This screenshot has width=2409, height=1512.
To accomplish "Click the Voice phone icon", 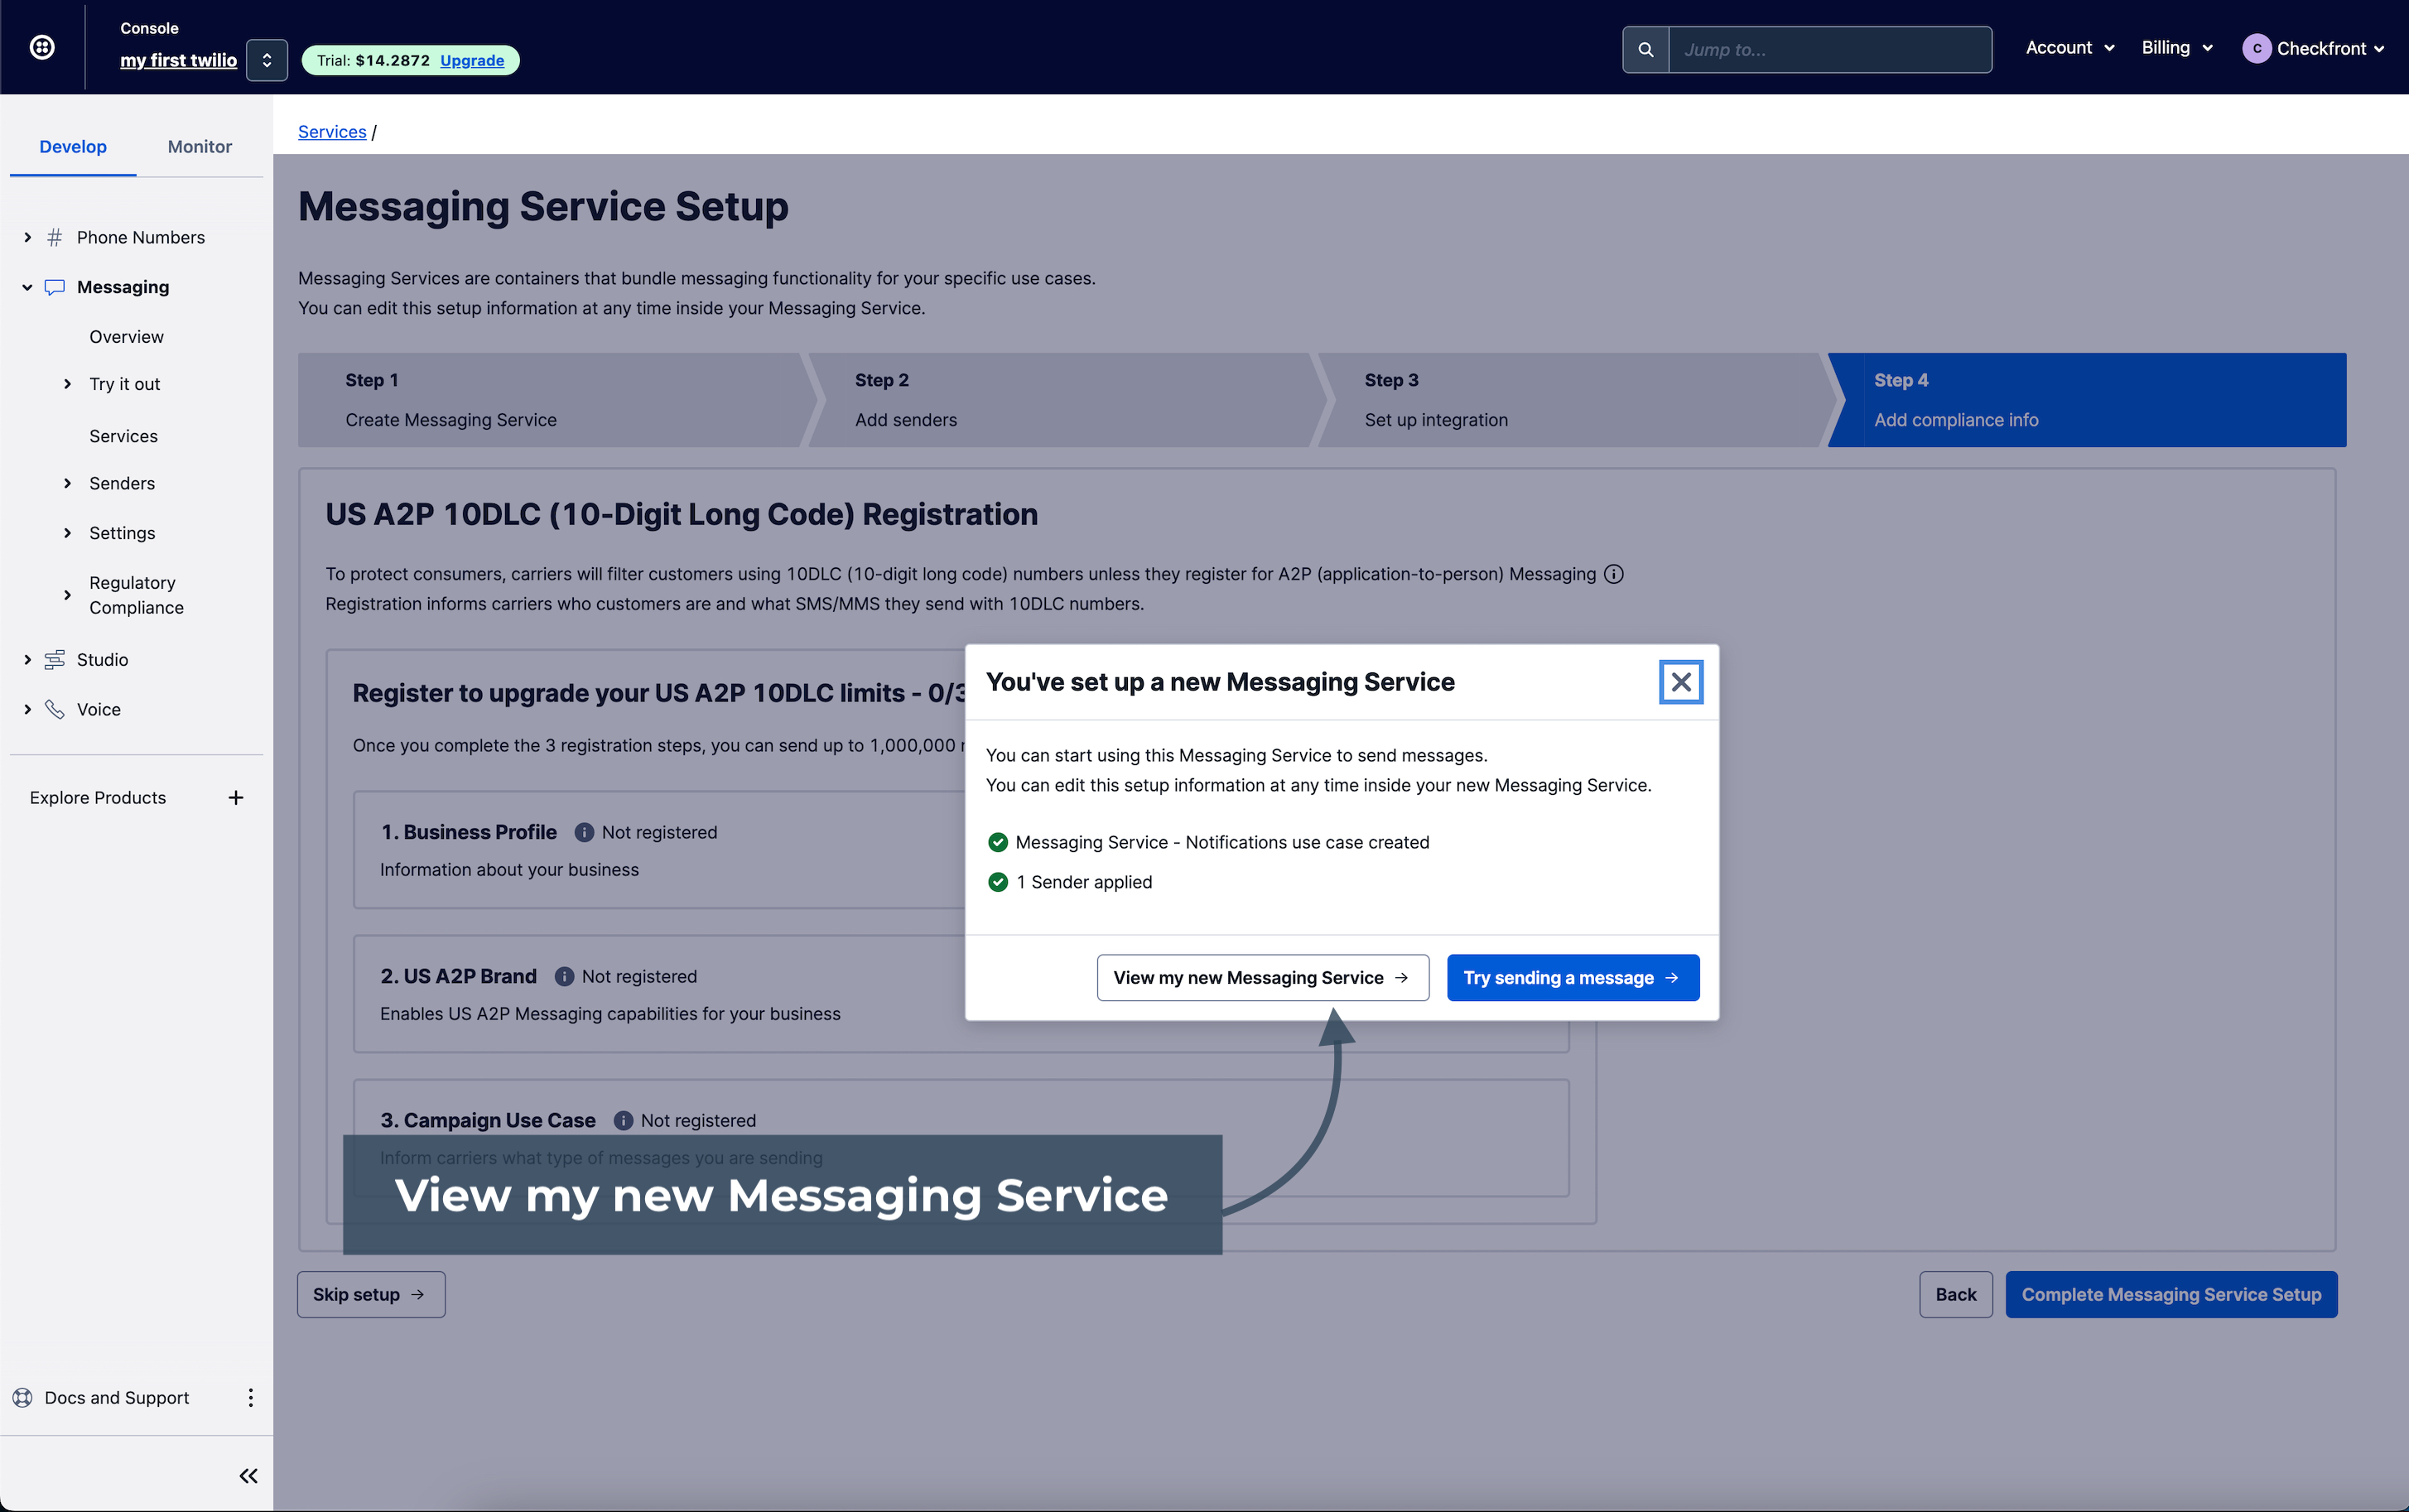I will coord(55,709).
